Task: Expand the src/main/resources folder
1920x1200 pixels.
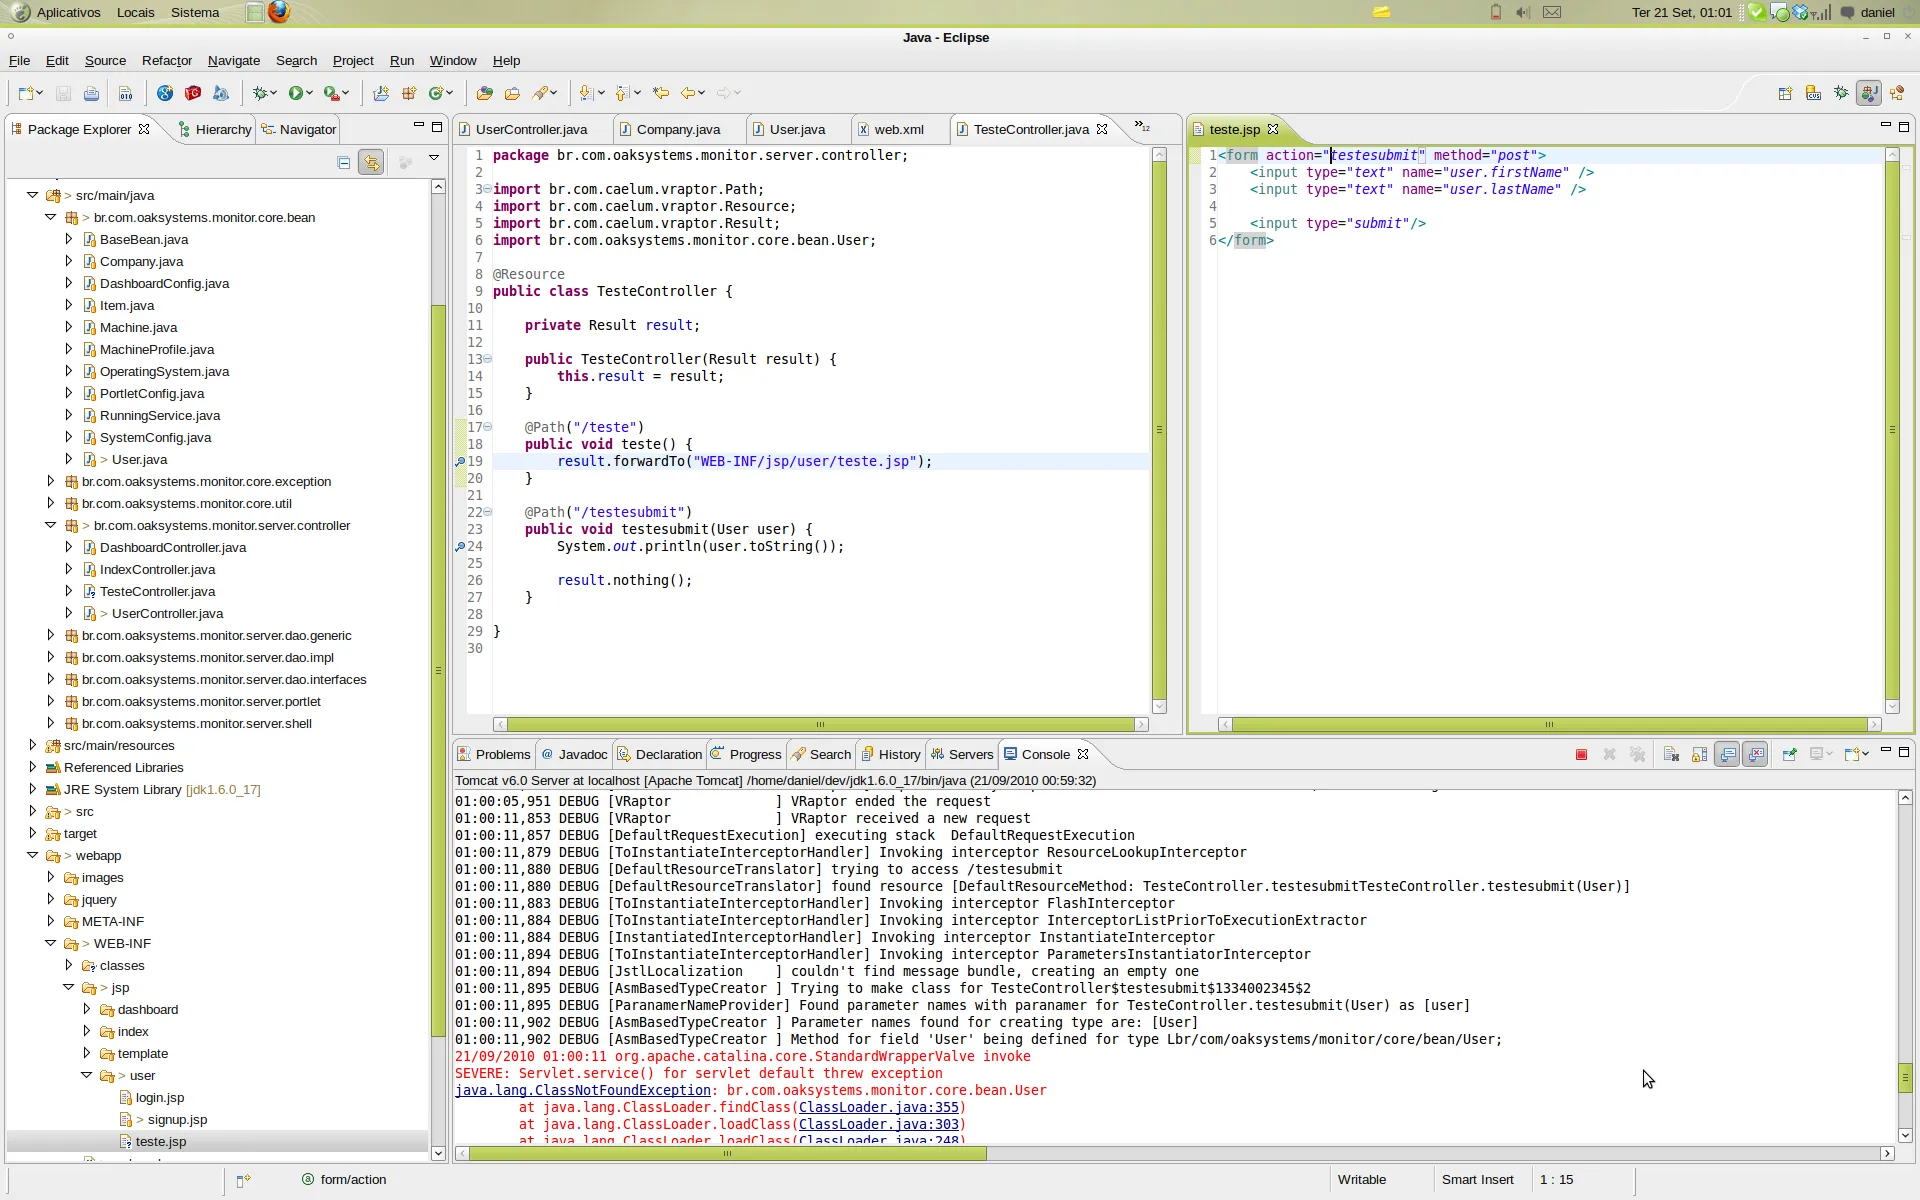Action: [x=33, y=745]
